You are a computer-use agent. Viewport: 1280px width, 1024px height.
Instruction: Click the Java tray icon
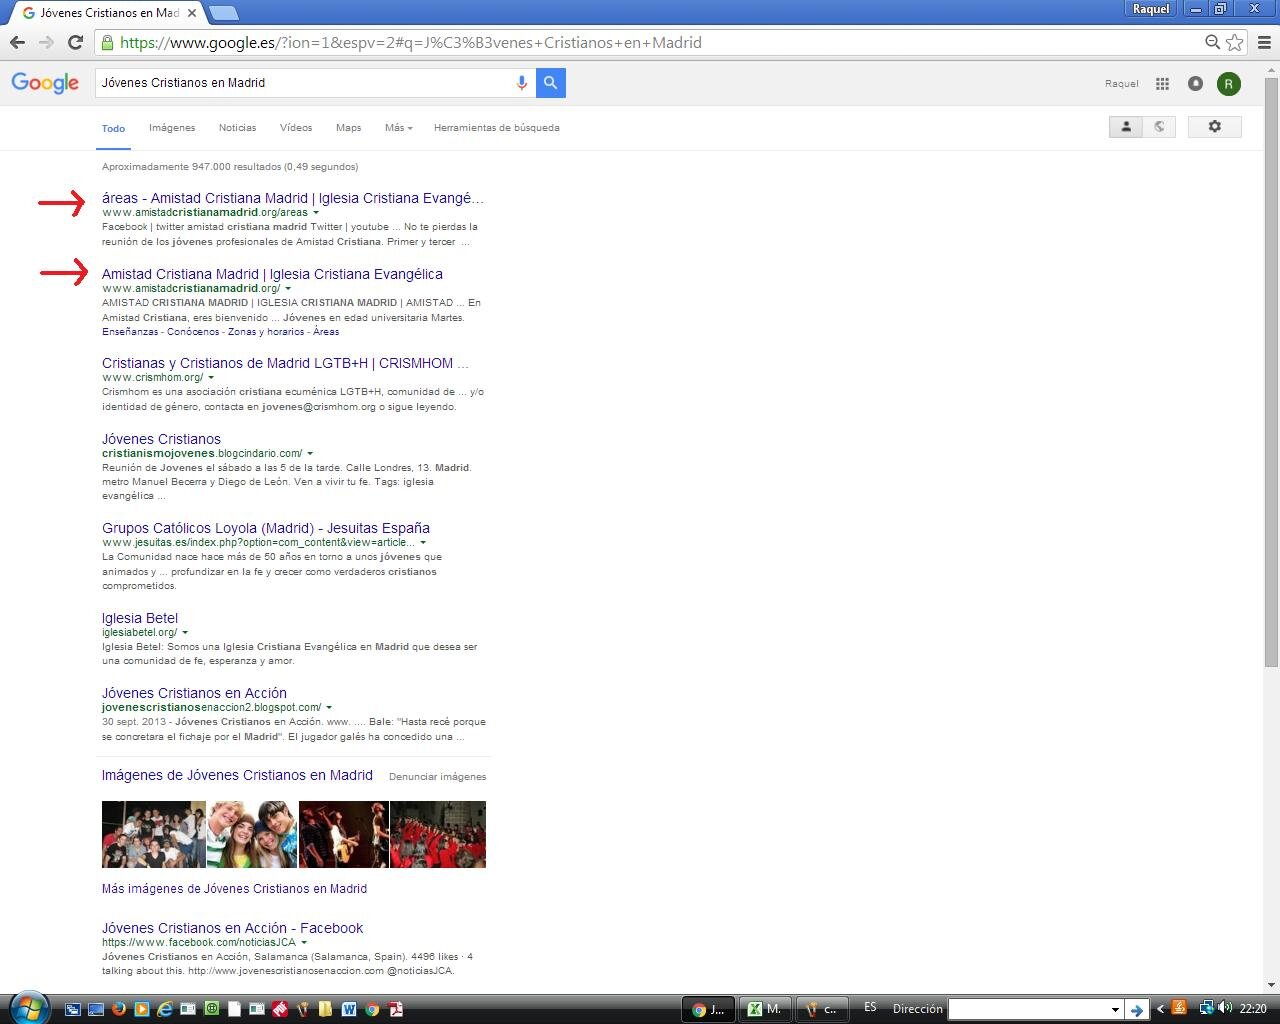tap(1180, 1008)
